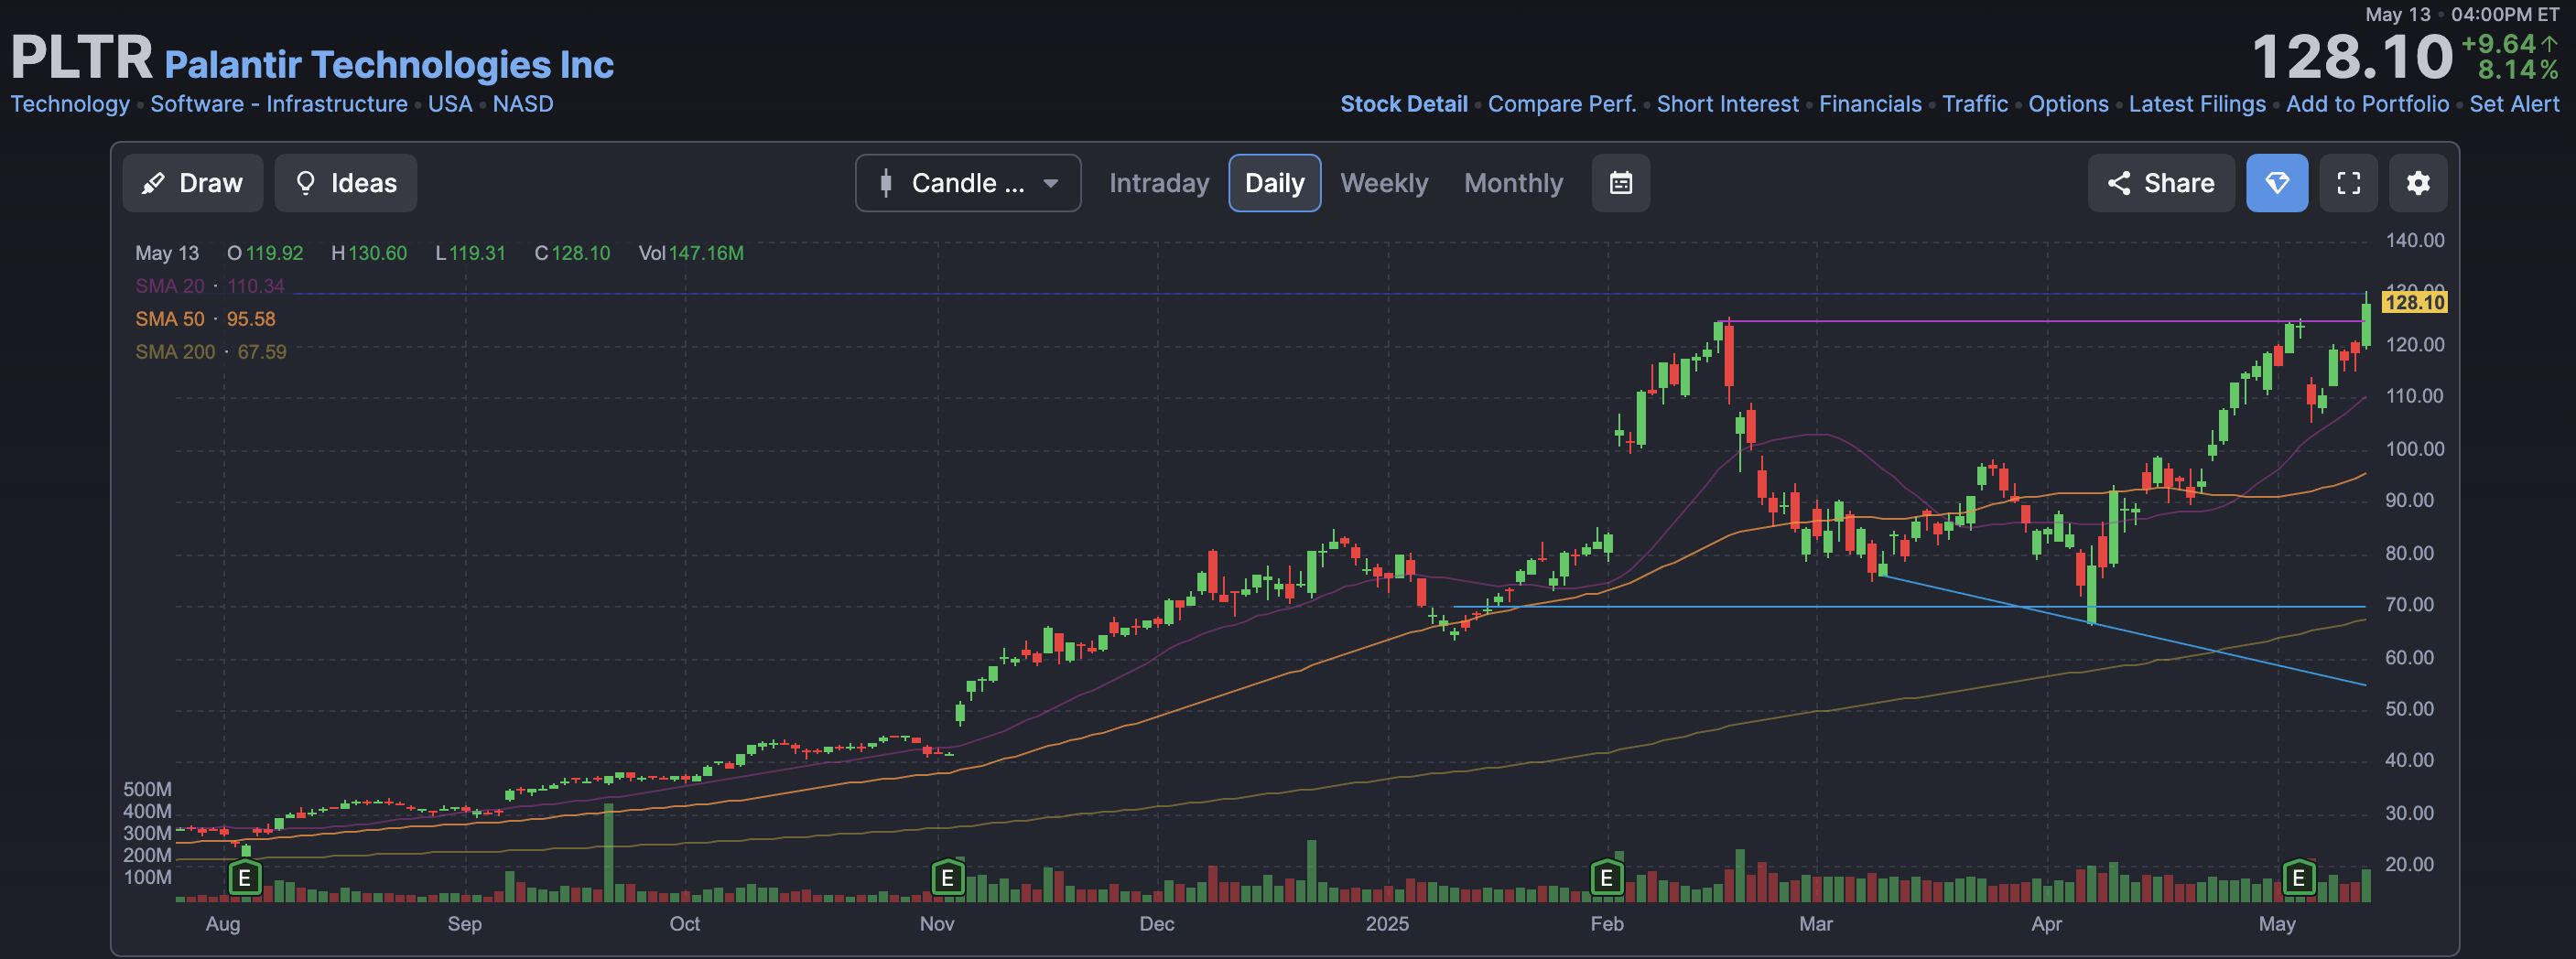
Task: Open the calendar date range icon
Action: (1621, 183)
